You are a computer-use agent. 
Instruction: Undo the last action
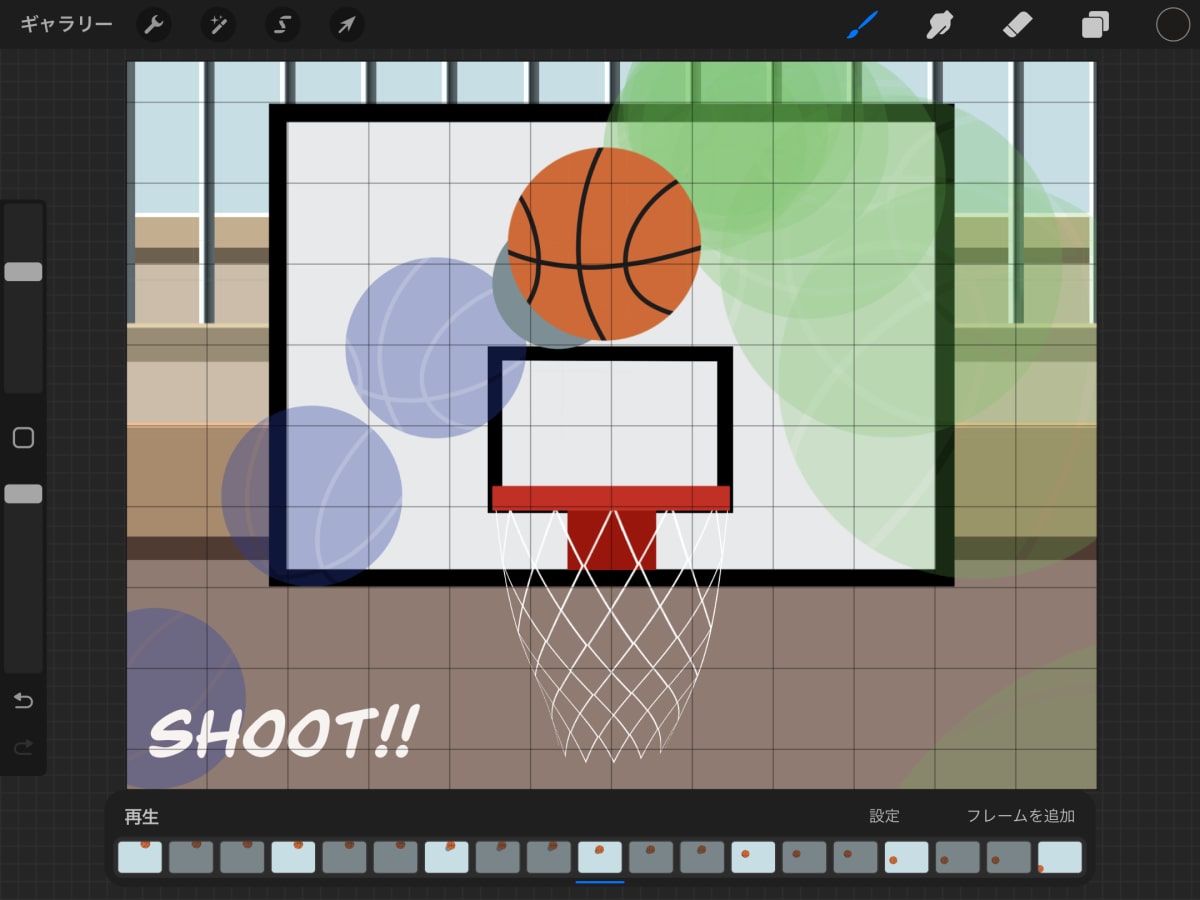[x=23, y=701]
